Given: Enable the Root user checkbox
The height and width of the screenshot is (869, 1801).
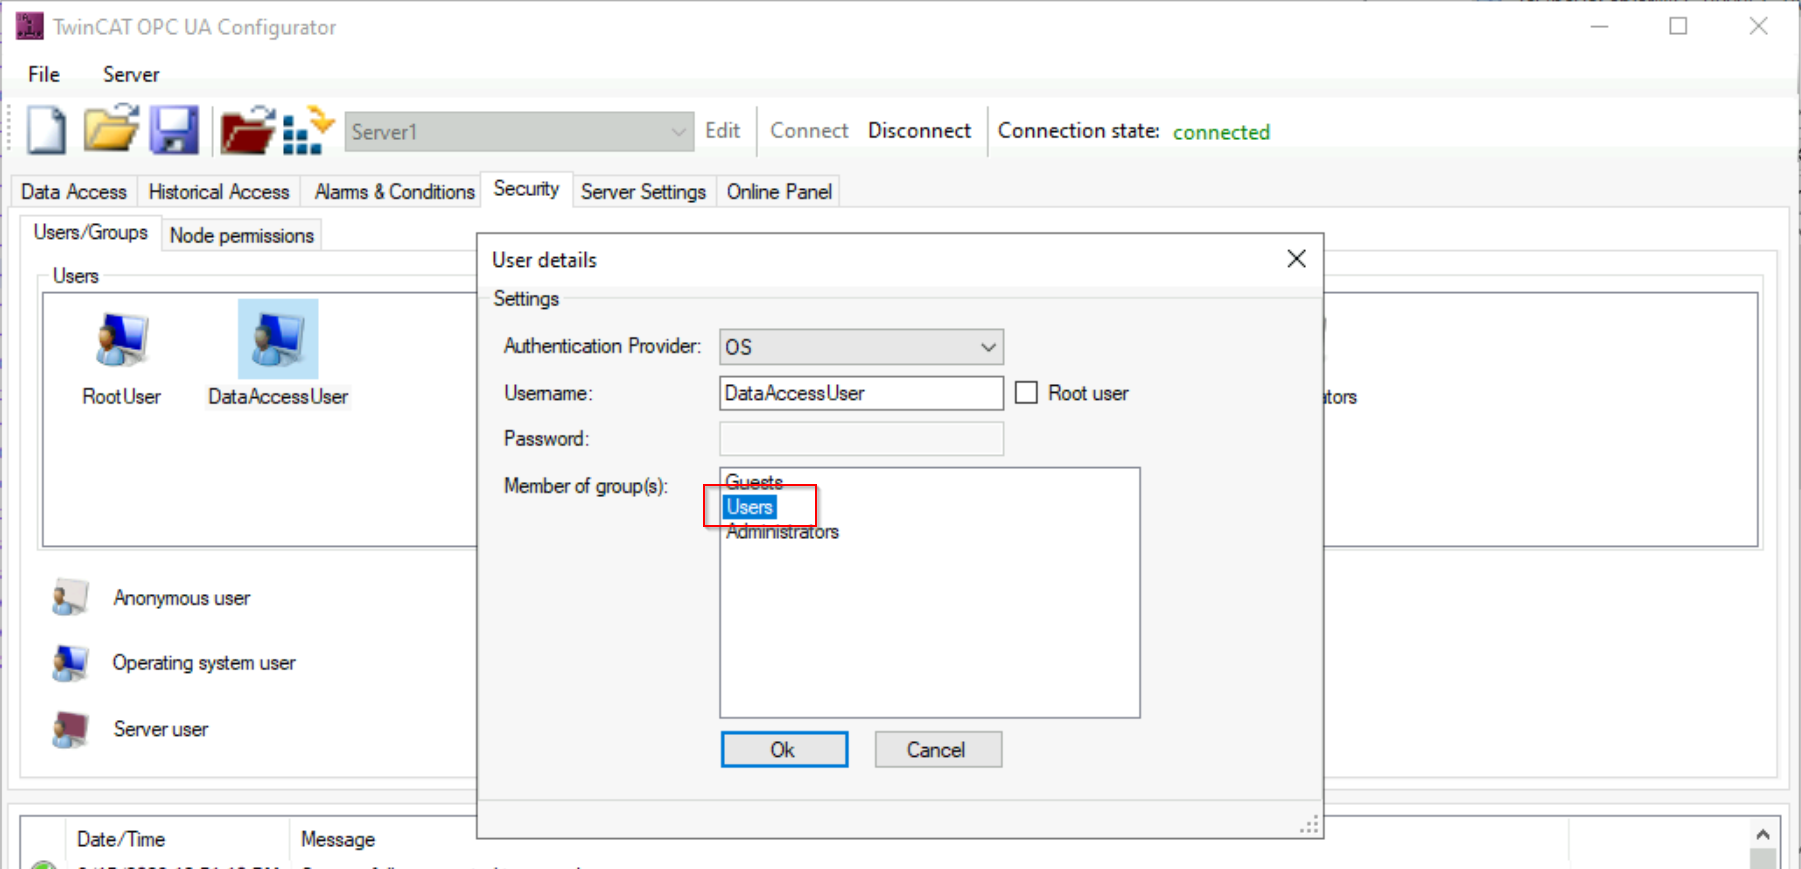Looking at the screenshot, I should click(x=1026, y=393).
